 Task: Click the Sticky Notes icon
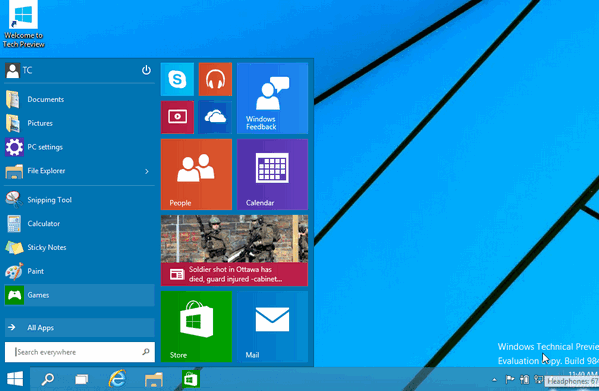click(x=15, y=247)
